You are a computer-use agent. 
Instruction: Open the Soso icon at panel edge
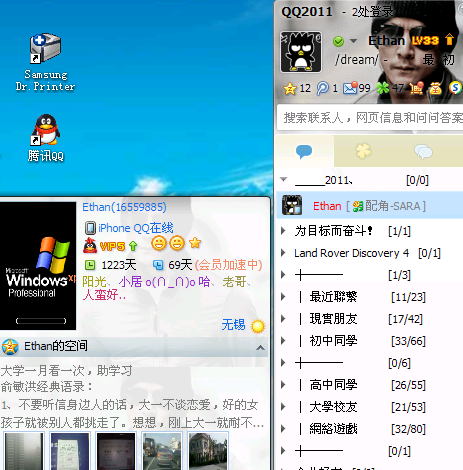click(455, 88)
